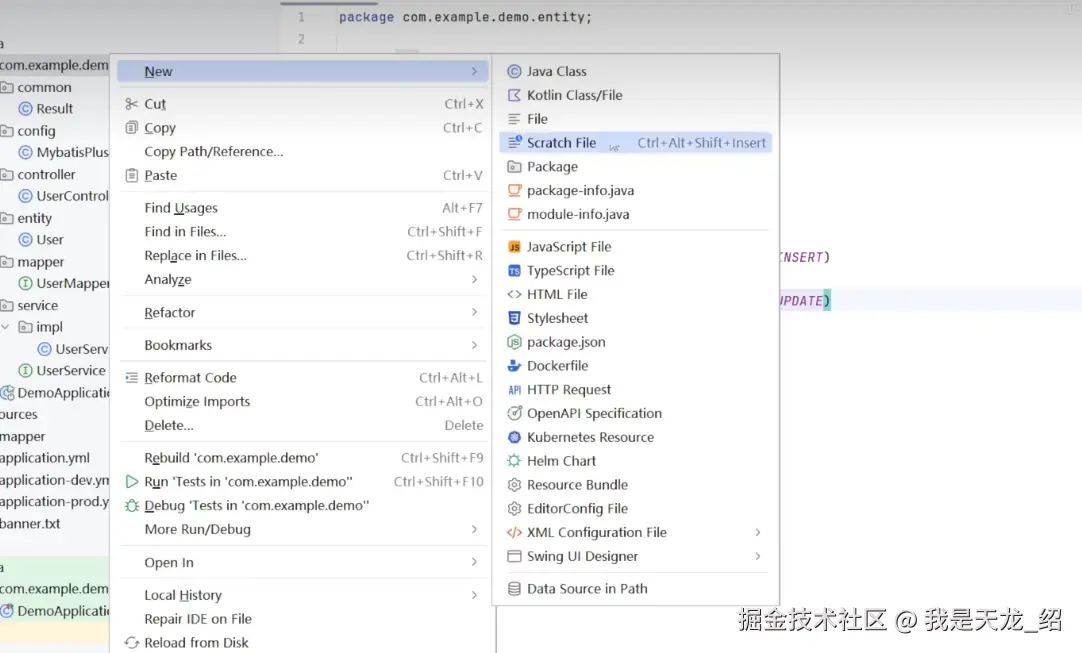
Task: Click the package.json icon
Action: (x=514, y=342)
